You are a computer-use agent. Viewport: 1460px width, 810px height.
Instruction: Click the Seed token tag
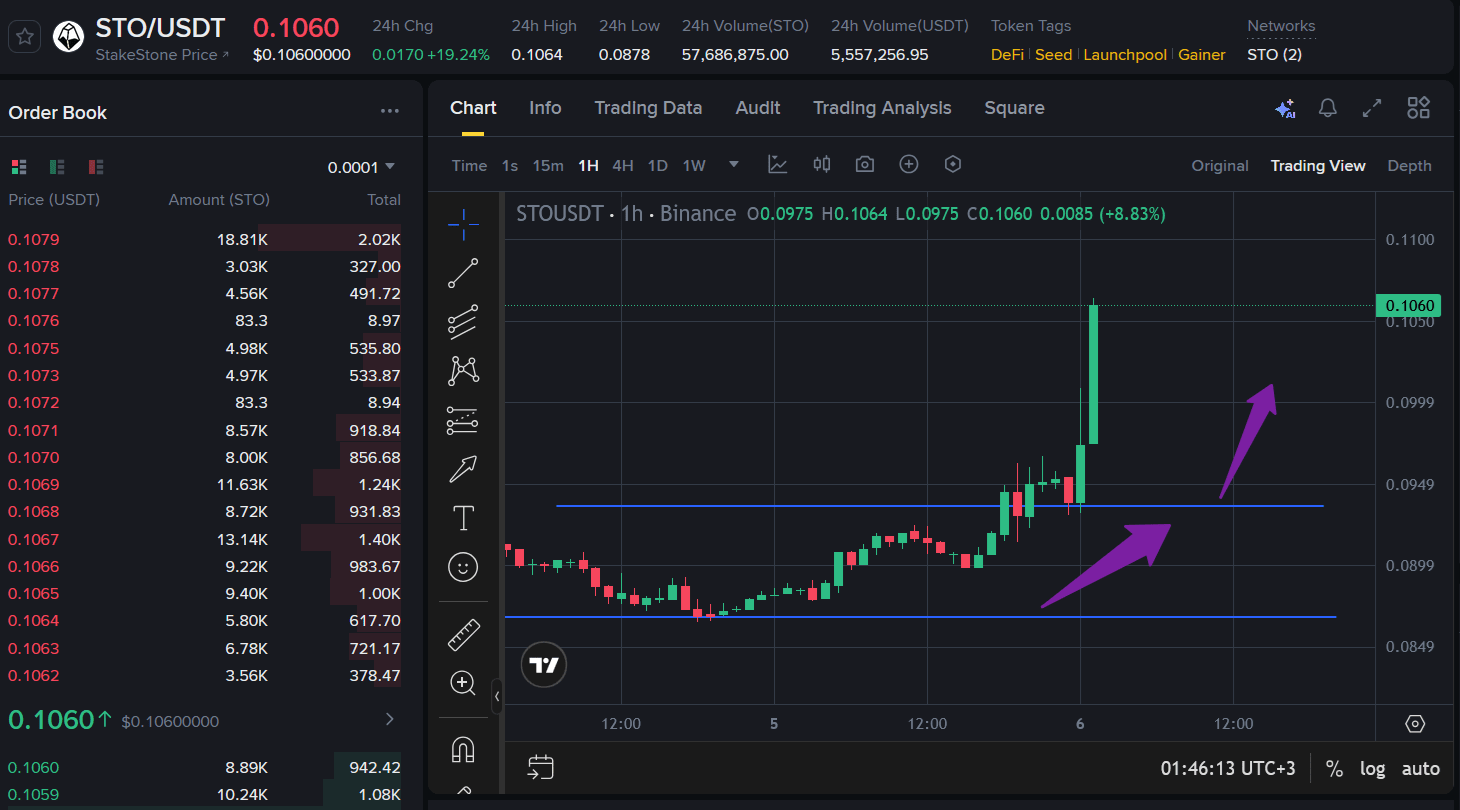tap(1053, 55)
